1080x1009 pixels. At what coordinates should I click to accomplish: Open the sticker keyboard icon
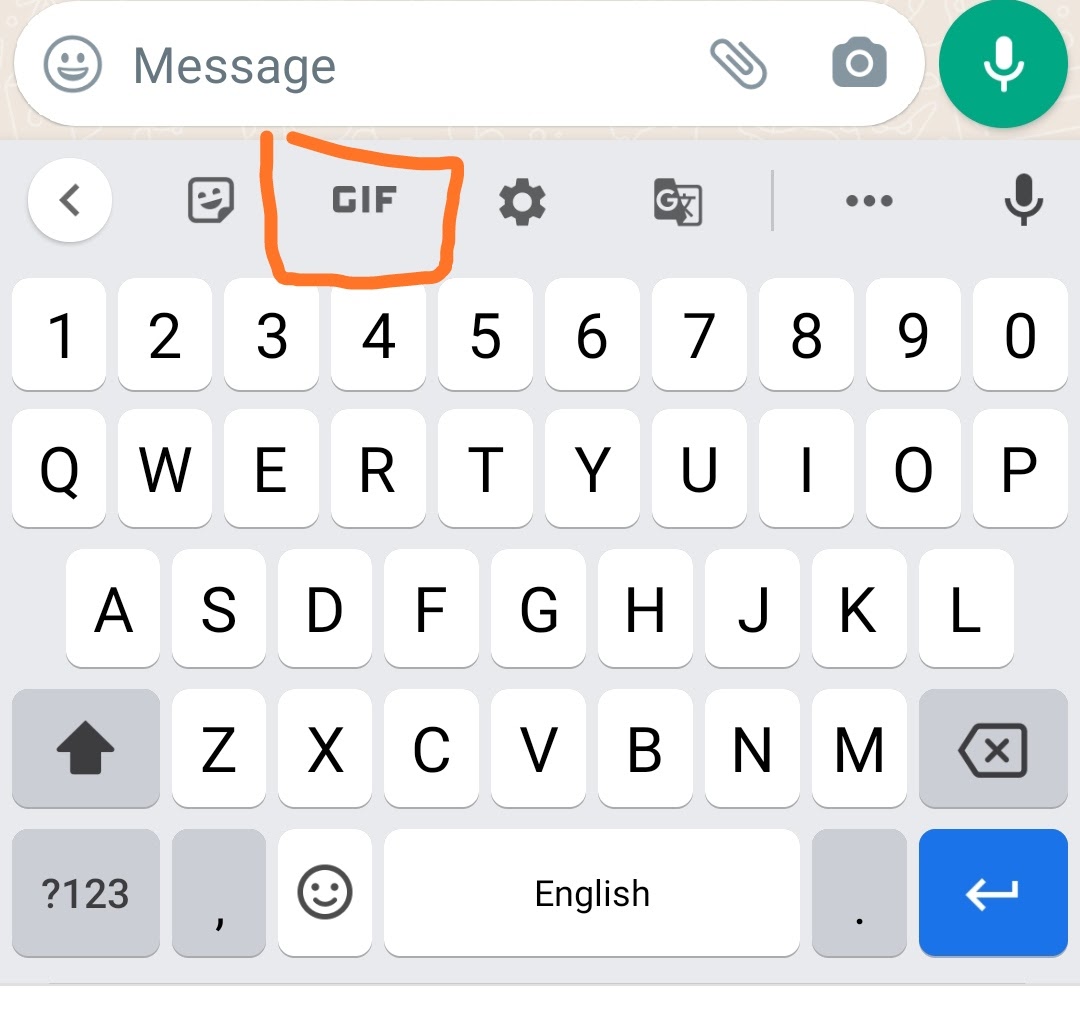click(211, 200)
